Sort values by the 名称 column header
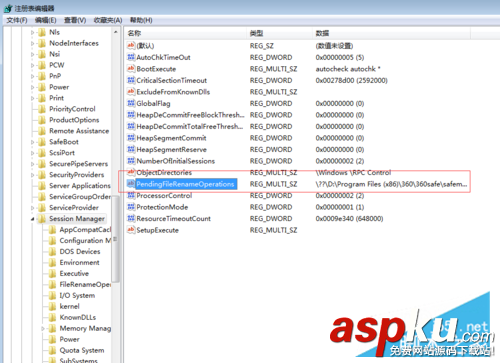500x363 pixels. coord(186,33)
